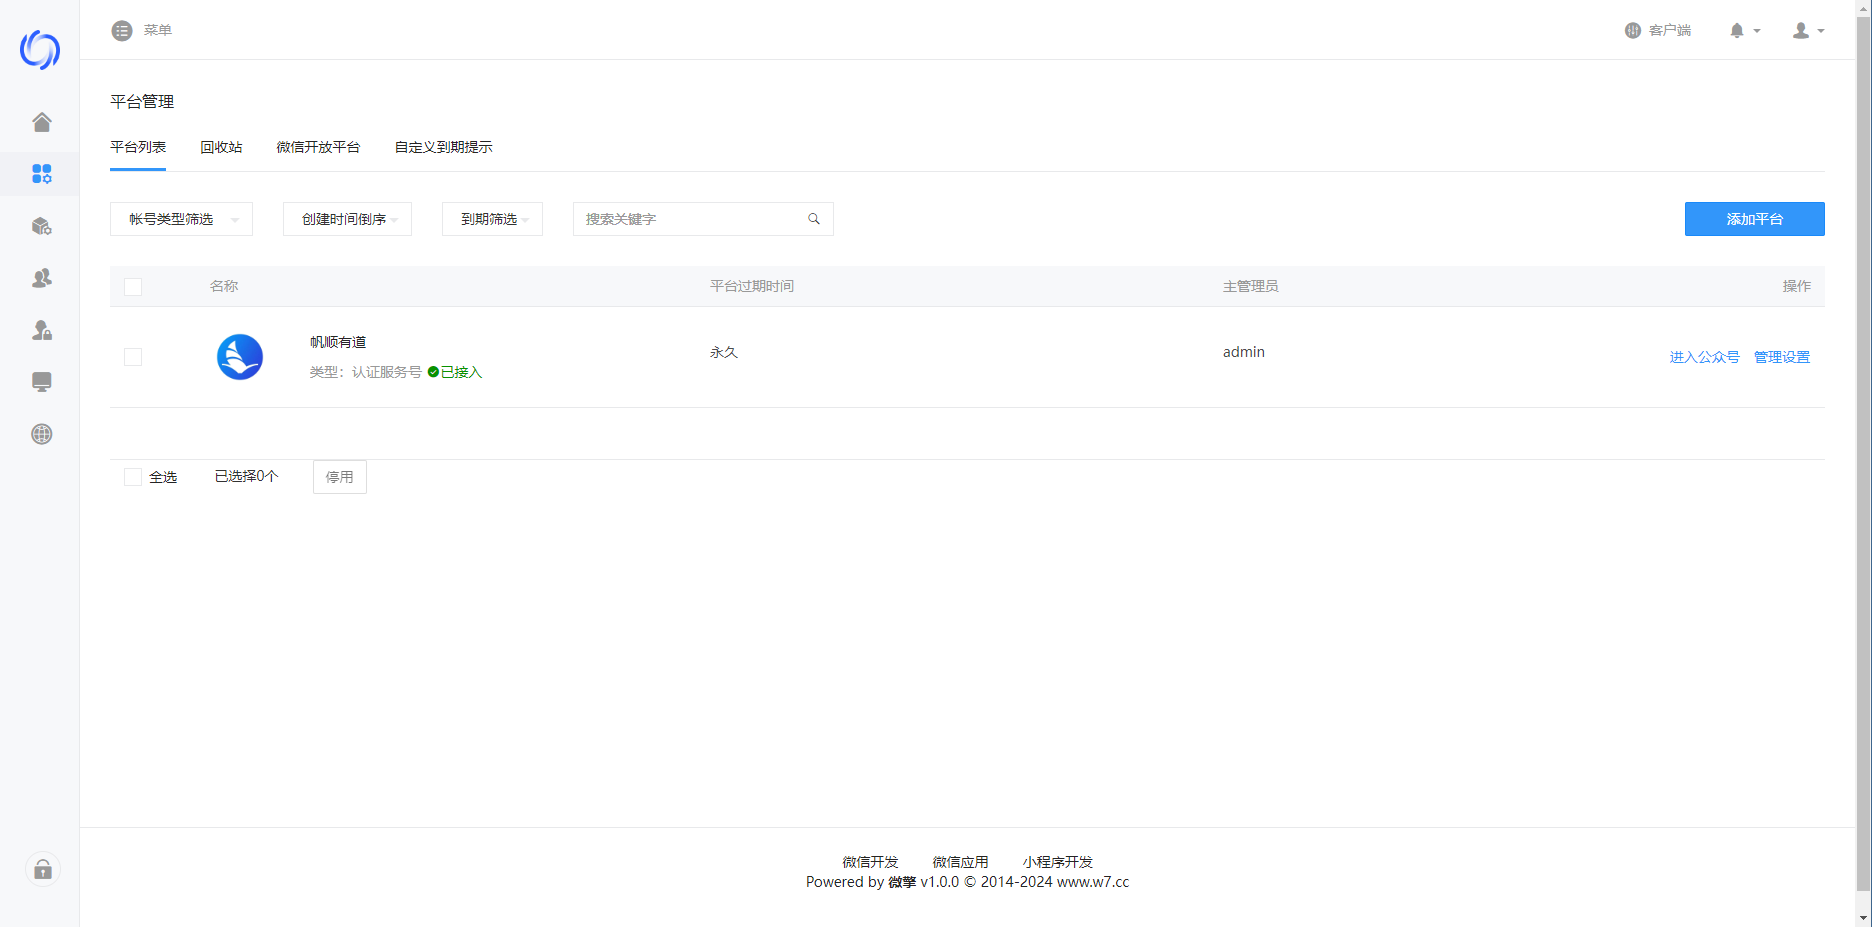Click the 已选择0个 counter text
Viewport: 1872px width, 927px height.
click(246, 476)
